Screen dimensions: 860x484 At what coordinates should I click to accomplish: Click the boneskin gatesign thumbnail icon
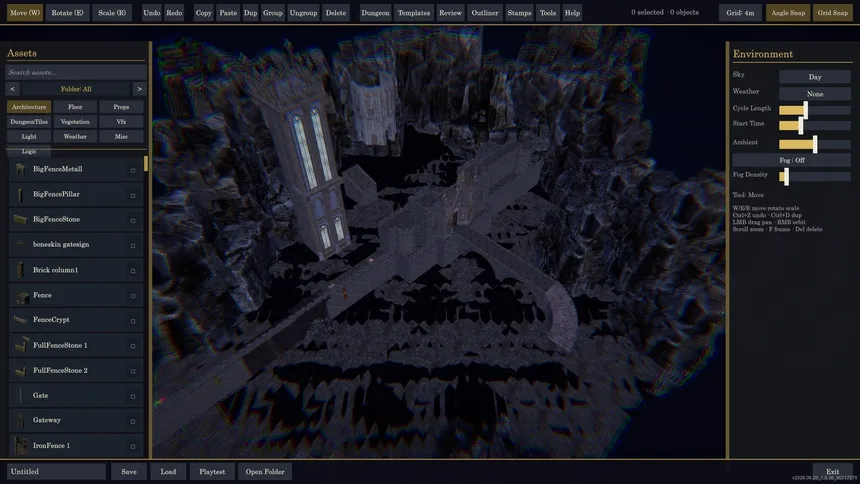(20, 244)
